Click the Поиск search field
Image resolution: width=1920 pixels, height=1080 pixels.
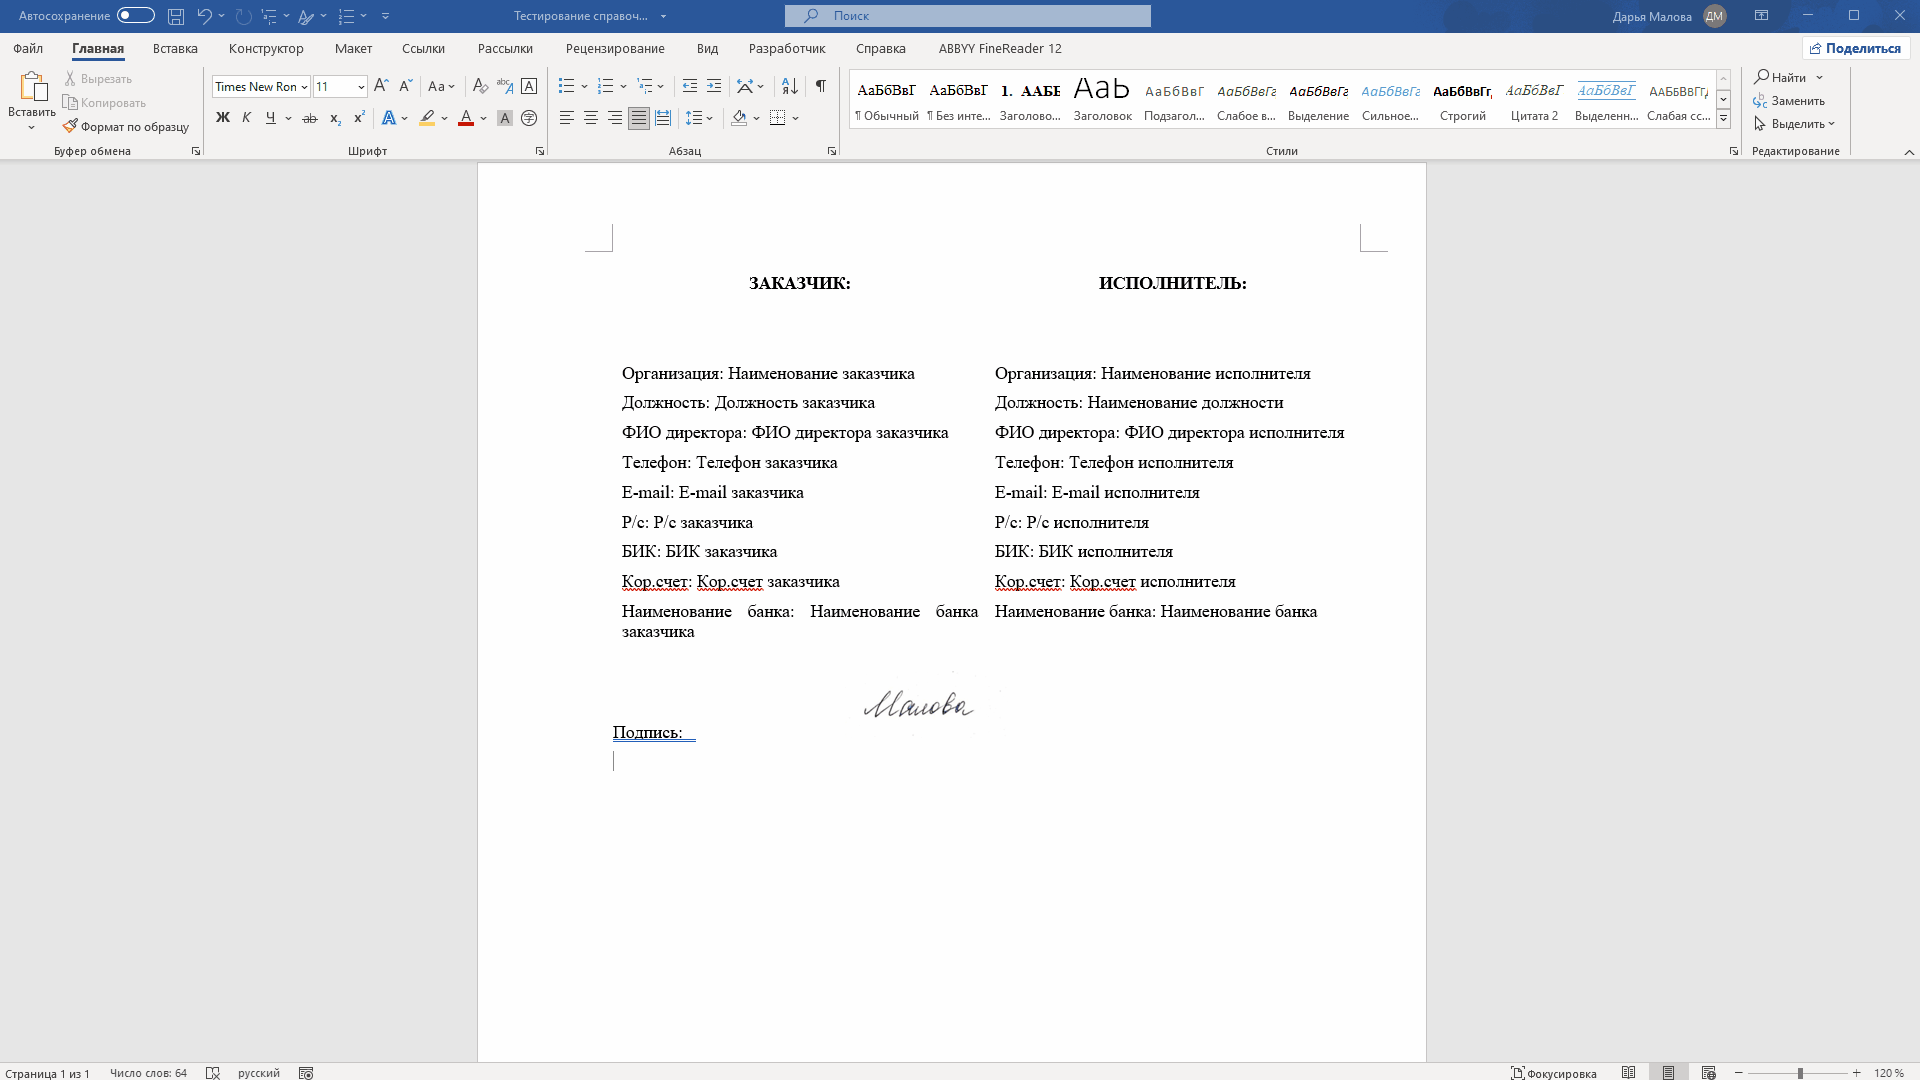point(968,16)
